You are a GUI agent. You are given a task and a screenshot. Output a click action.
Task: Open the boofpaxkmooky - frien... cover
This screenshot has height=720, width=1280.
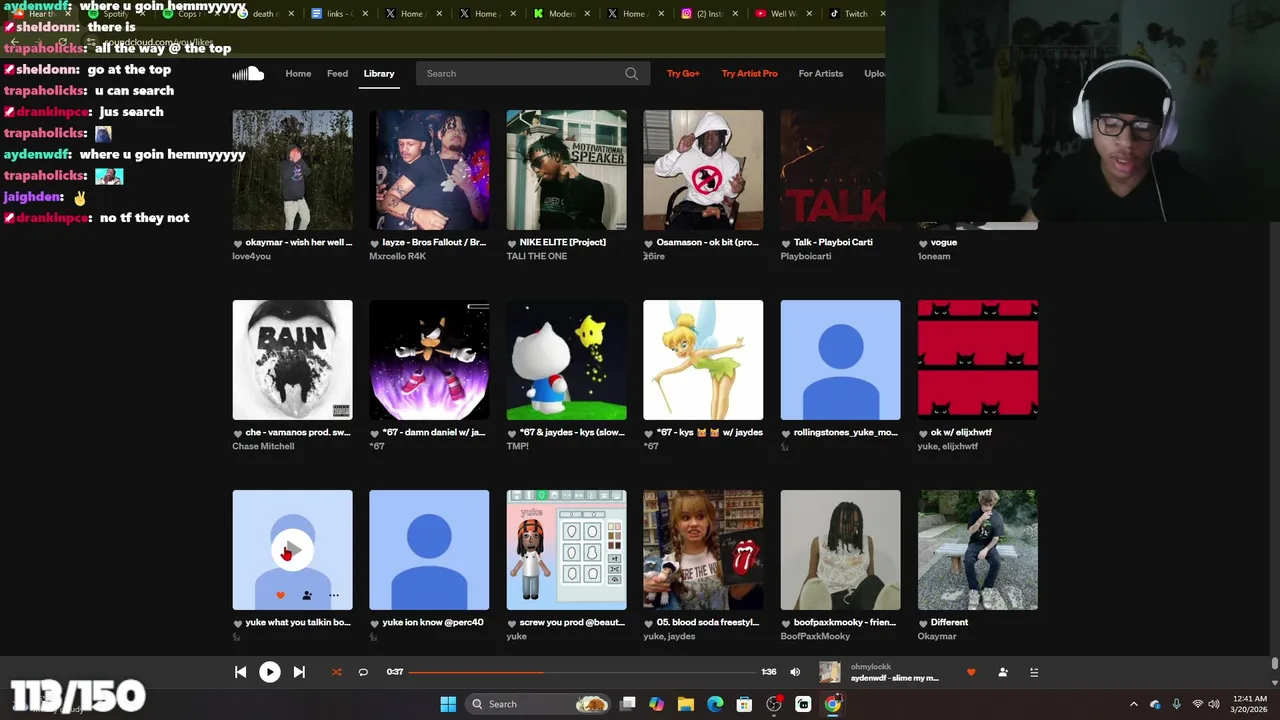[x=840, y=550]
